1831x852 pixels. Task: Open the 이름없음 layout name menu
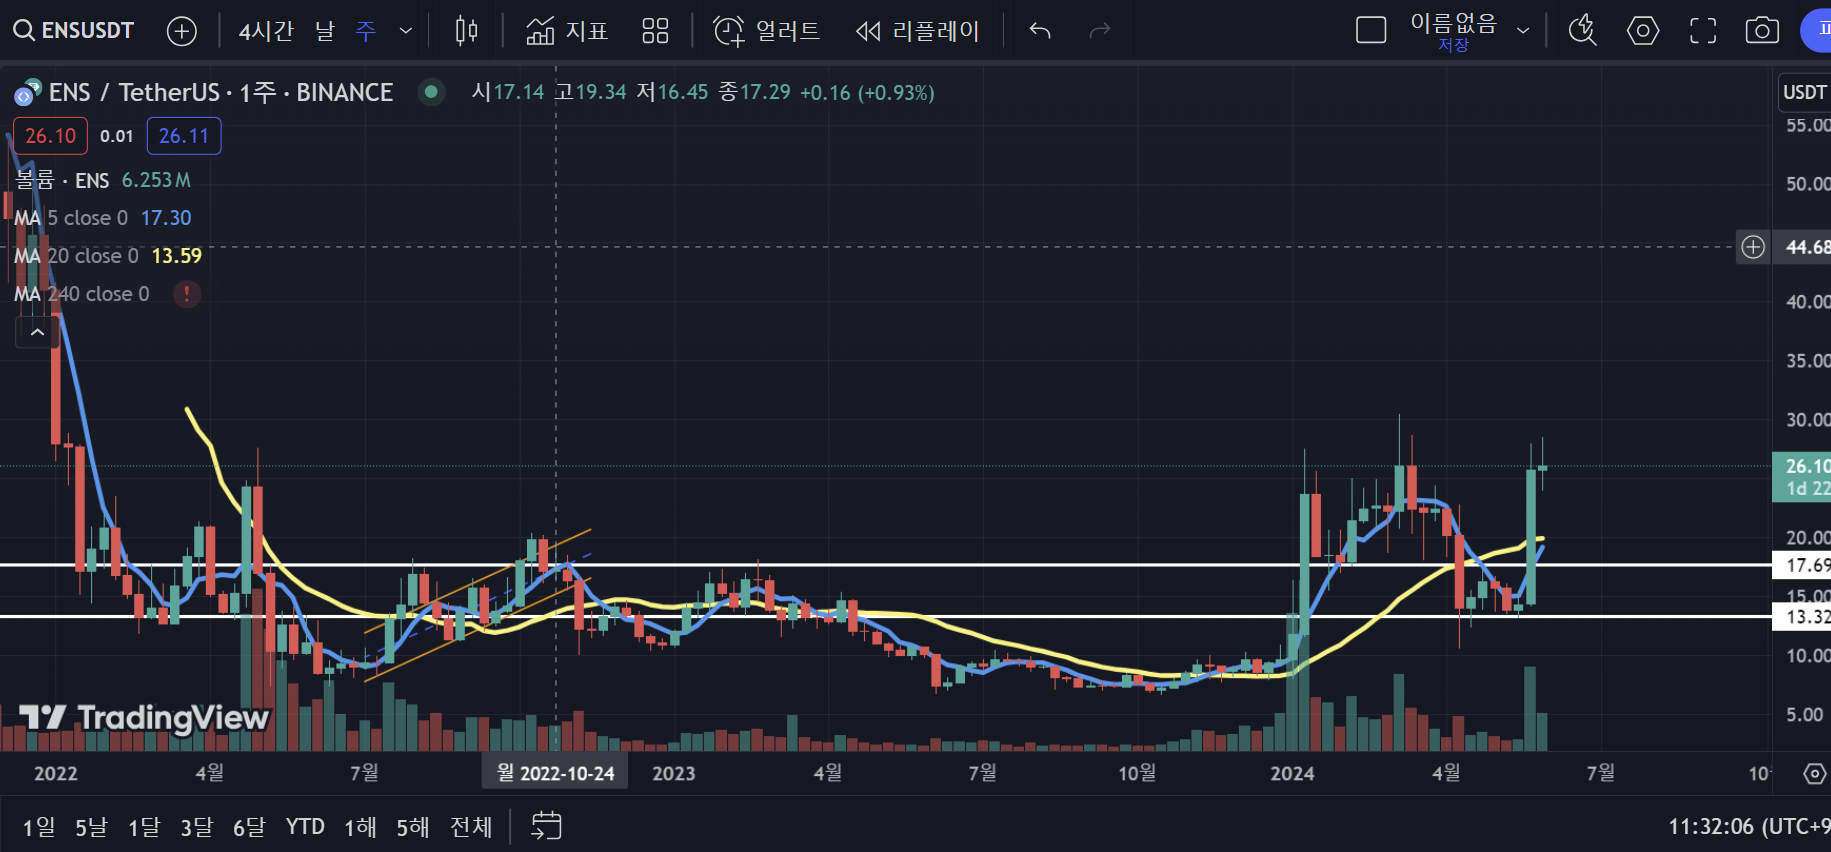[x=1453, y=23]
